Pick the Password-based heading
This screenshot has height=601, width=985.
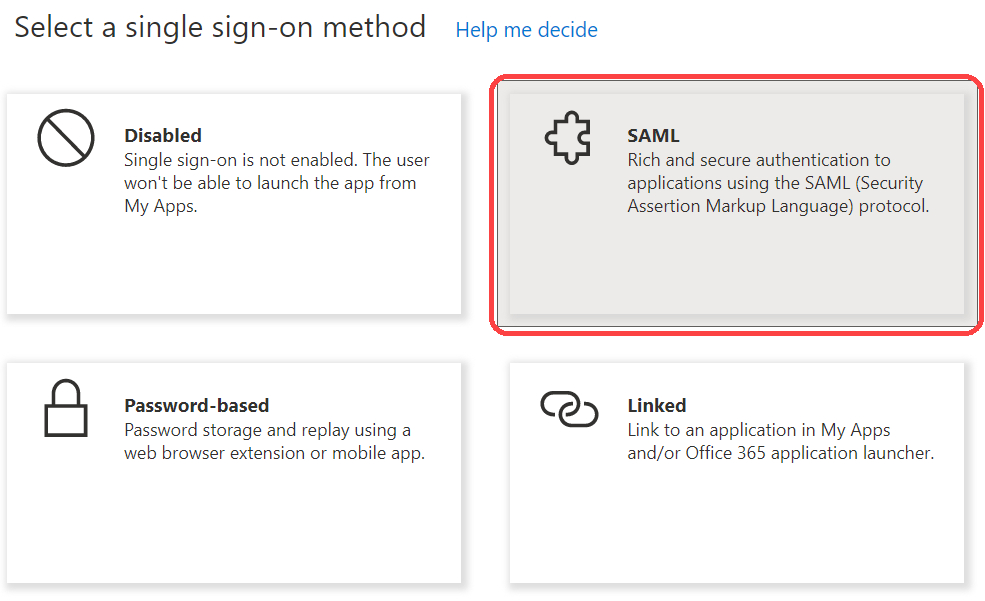click(x=197, y=405)
